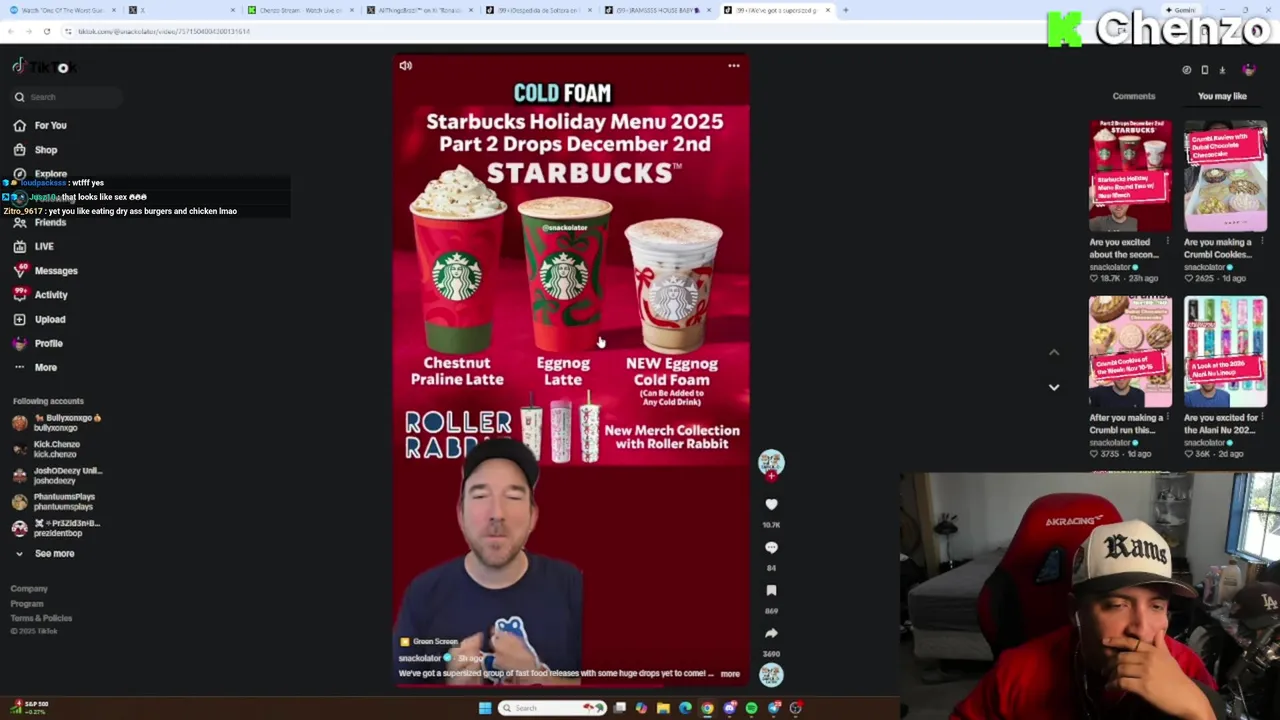
Task: Mute the video with speaker icon
Action: (405, 66)
